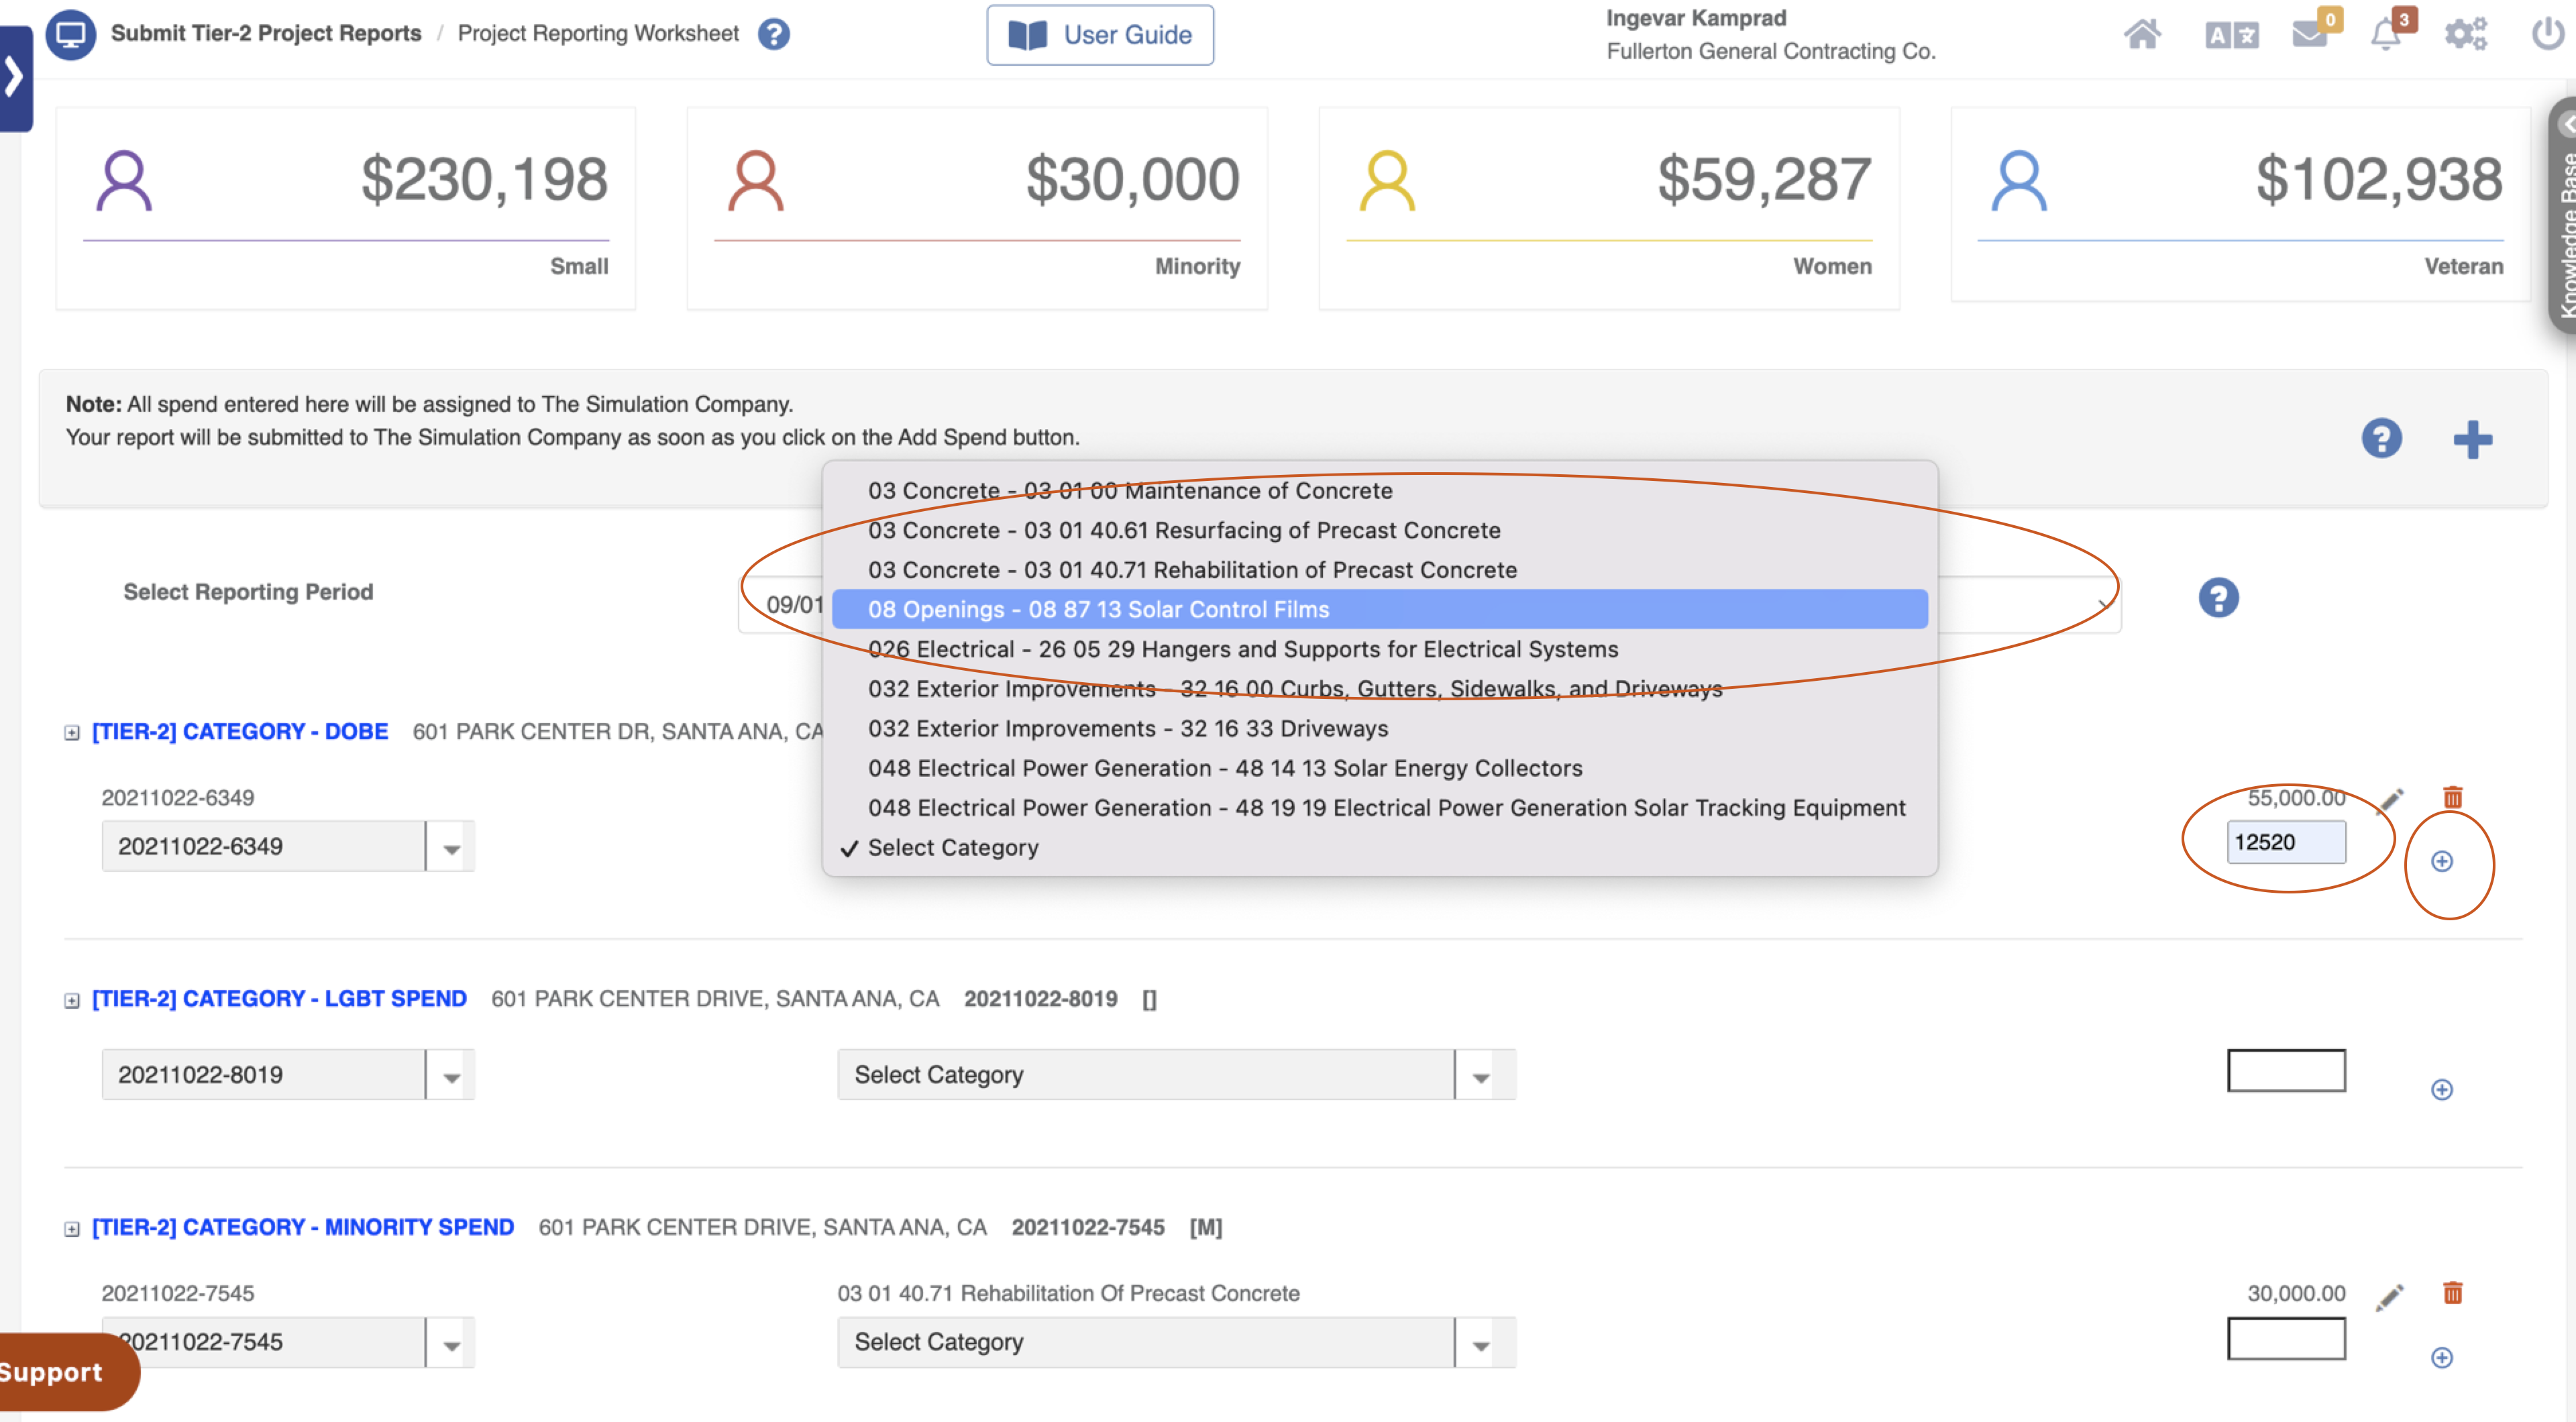2576x1422 pixels.
Task: Expand the Category - DOBE row
Action: tap(71, 733)
